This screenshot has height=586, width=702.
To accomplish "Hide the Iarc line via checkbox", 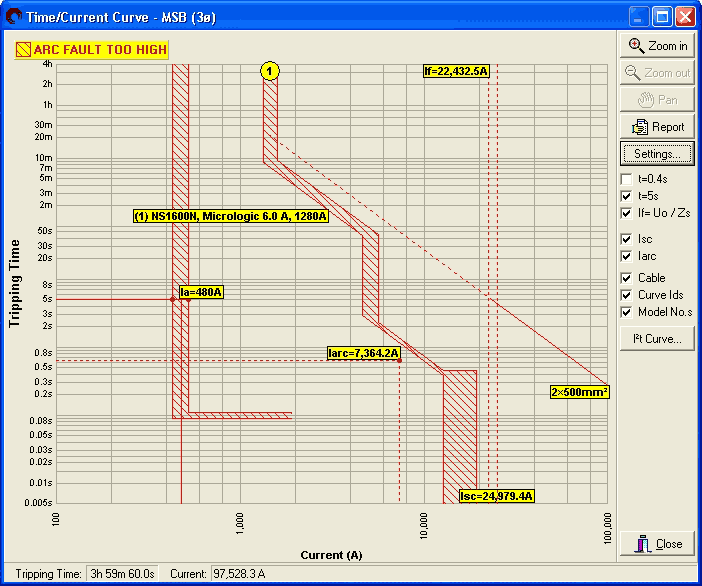I will tap(627, 256).
